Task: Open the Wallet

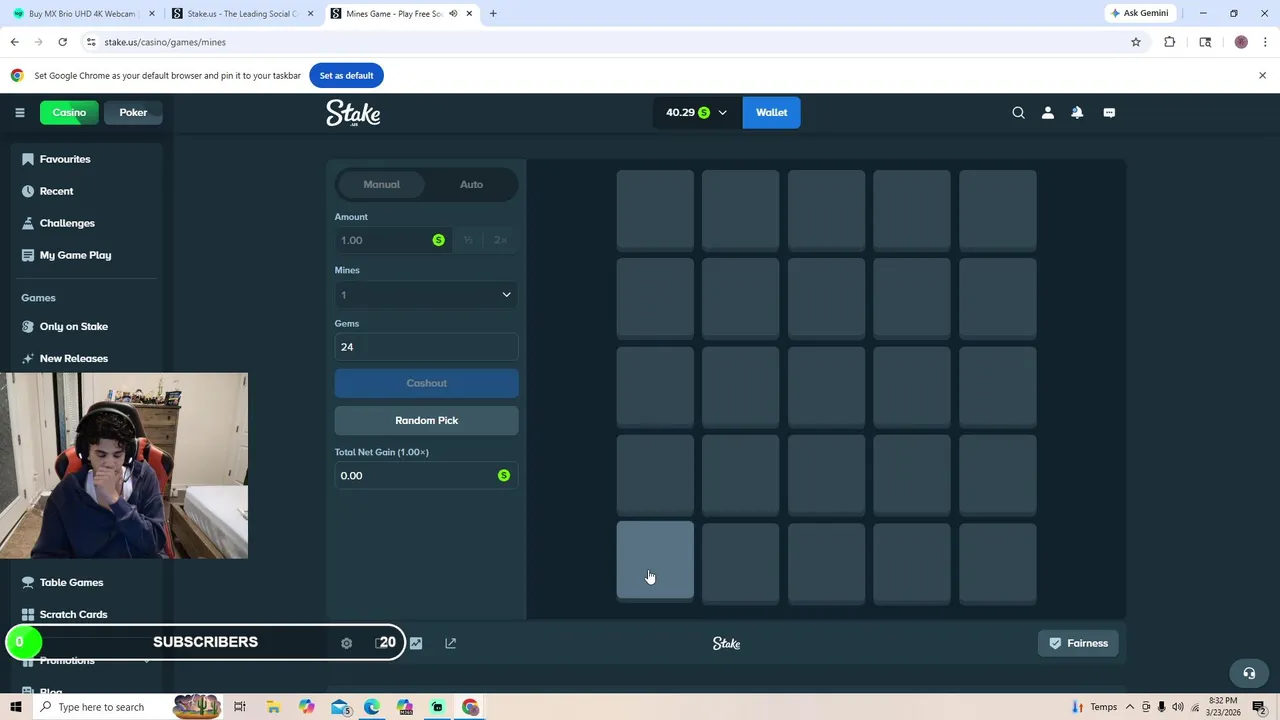Action: click(771, 113)
